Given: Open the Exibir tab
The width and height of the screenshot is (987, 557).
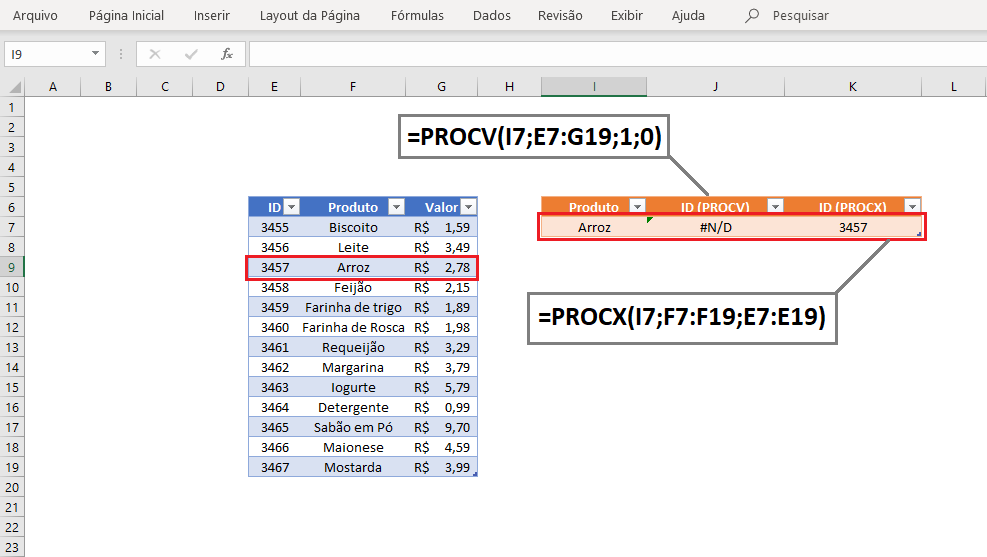Looking at the screenshot, I should 627,16.
